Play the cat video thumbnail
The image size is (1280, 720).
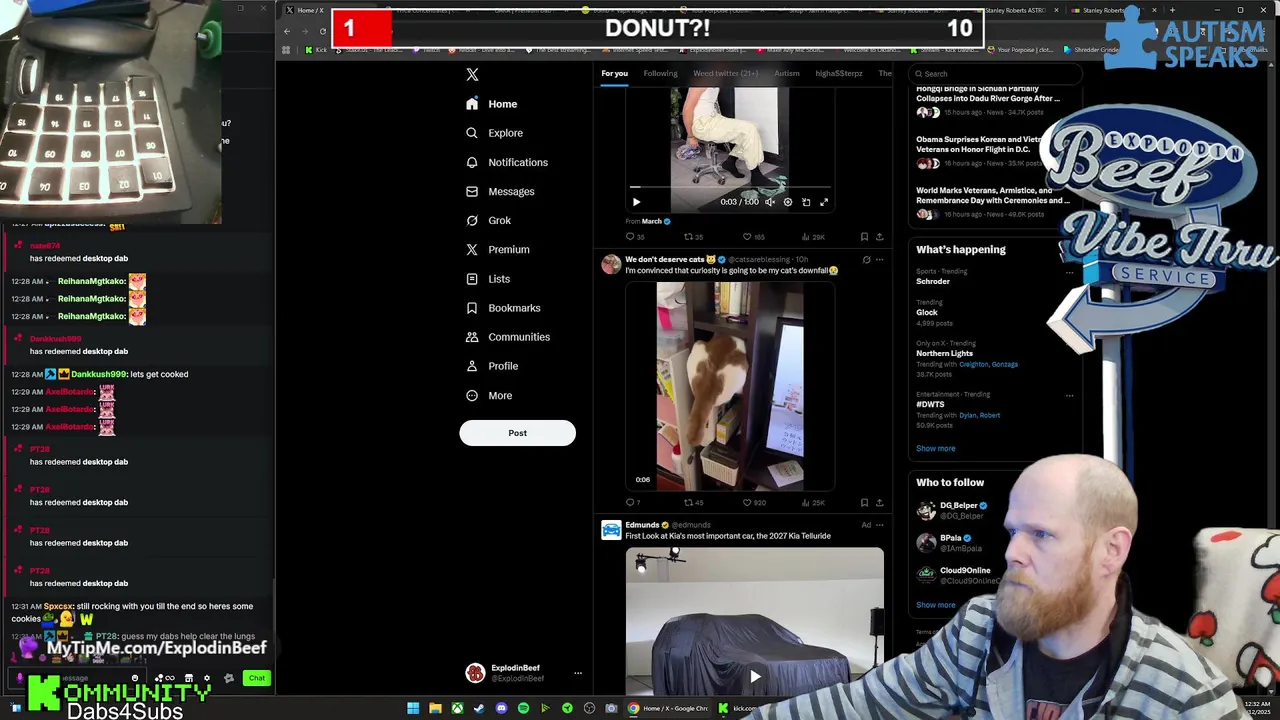pos(730,386)
